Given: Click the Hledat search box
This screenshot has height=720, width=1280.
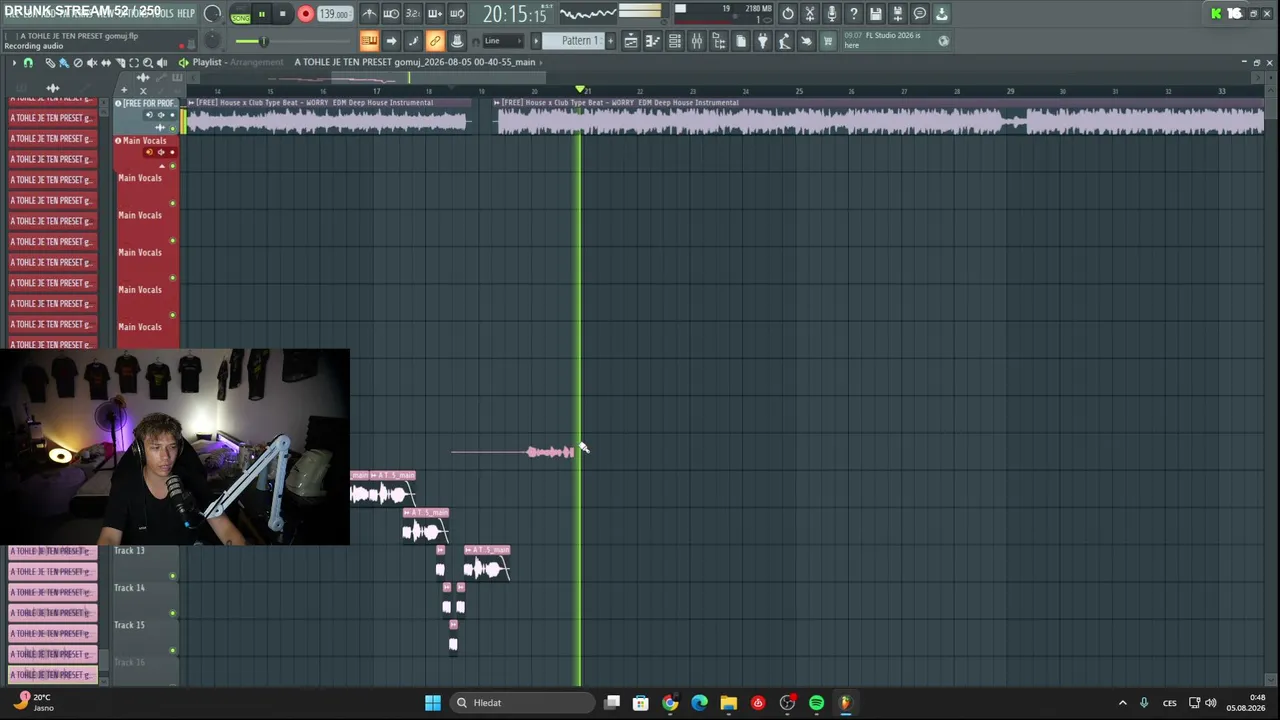Looking at the screenshot, I should point(522,703).
